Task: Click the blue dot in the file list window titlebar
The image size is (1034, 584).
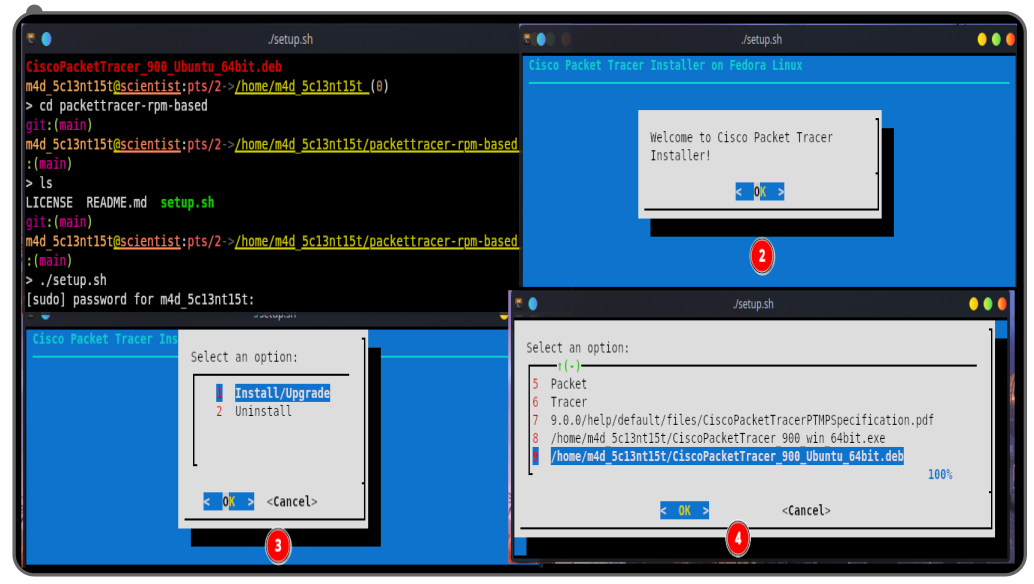Action: [532, 304]
